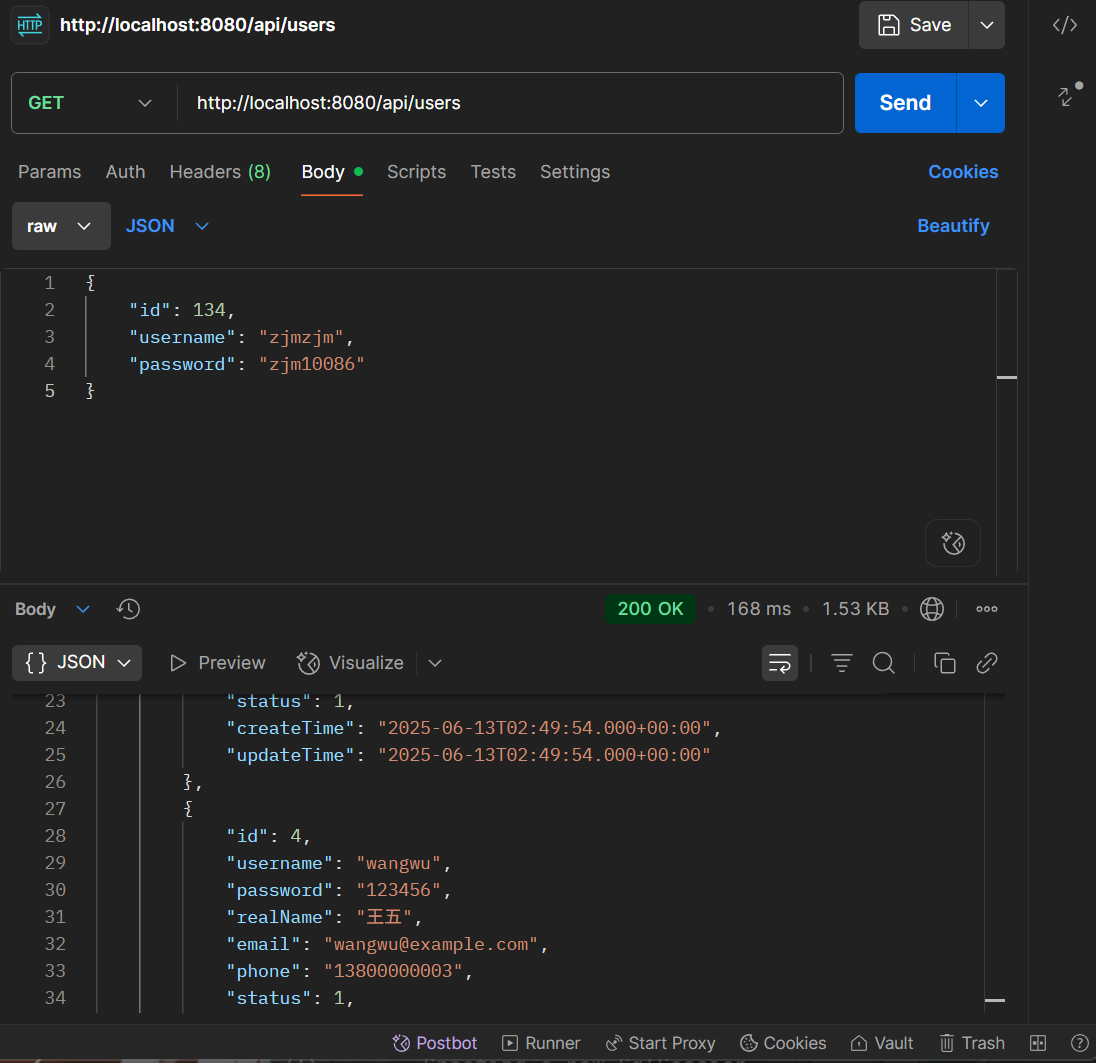Switch to the Scripts tab

click(x=417, y=172)
